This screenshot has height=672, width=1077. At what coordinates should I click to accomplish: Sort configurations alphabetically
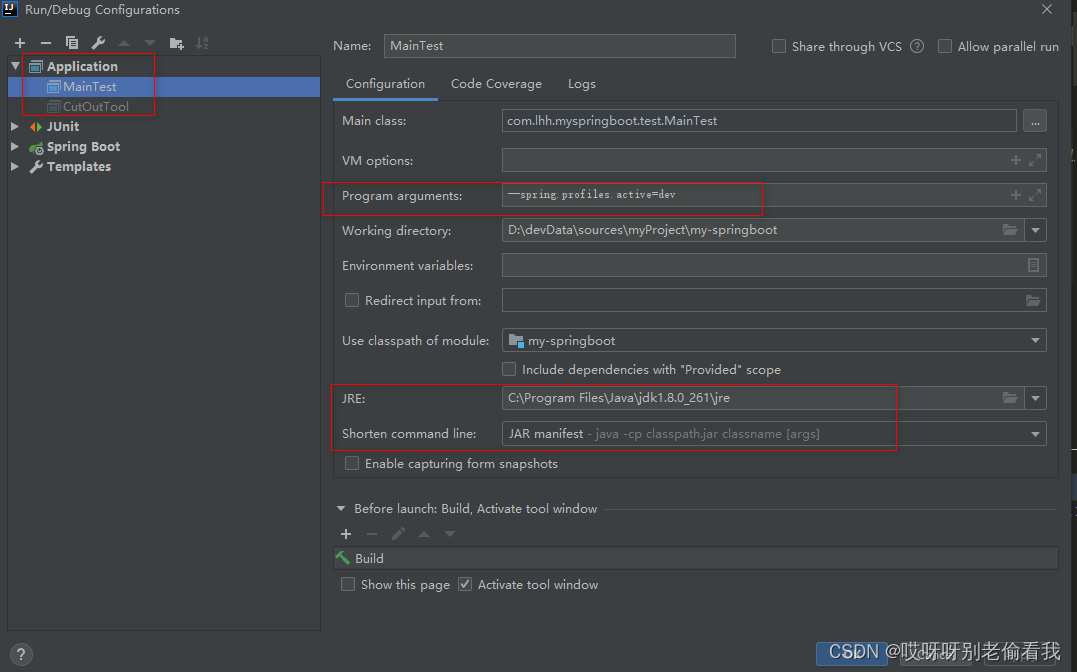[202, 43]
